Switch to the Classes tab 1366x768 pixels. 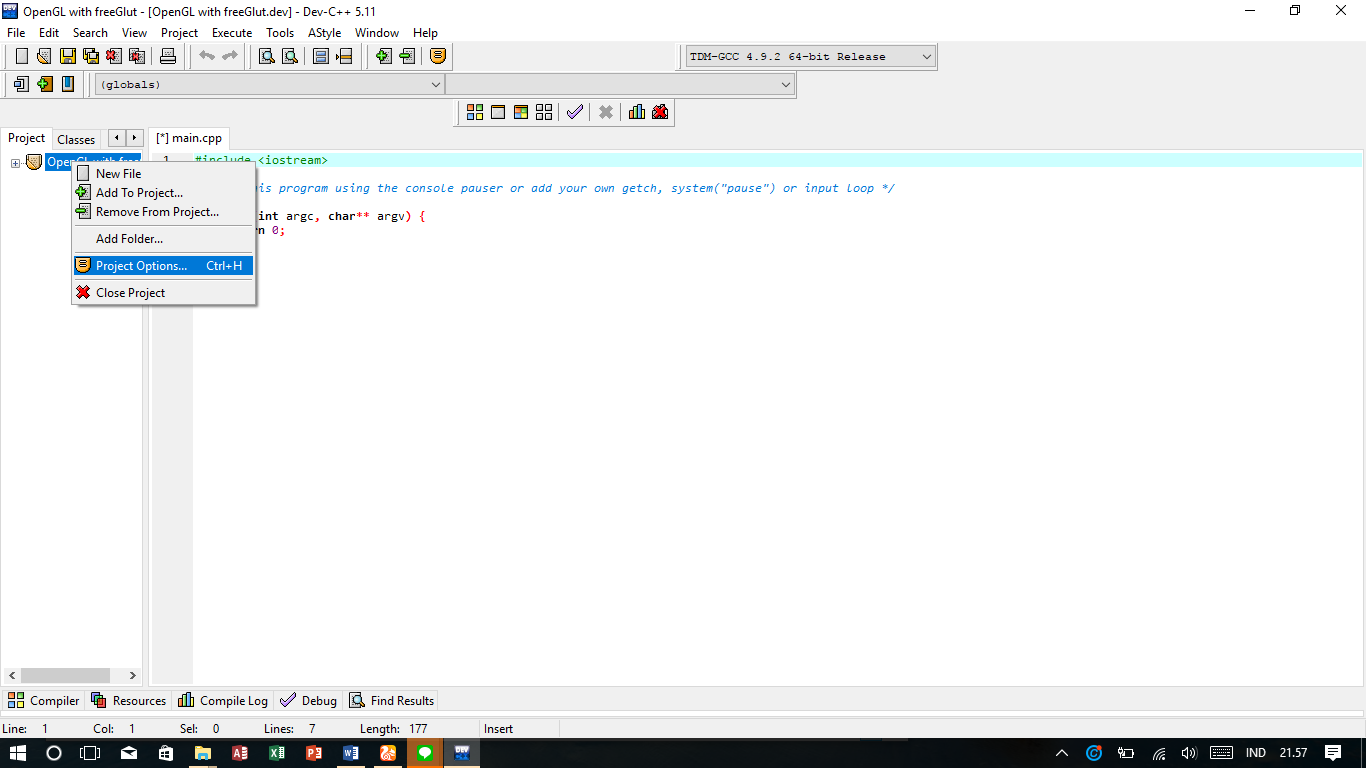[x=76, y=138]
